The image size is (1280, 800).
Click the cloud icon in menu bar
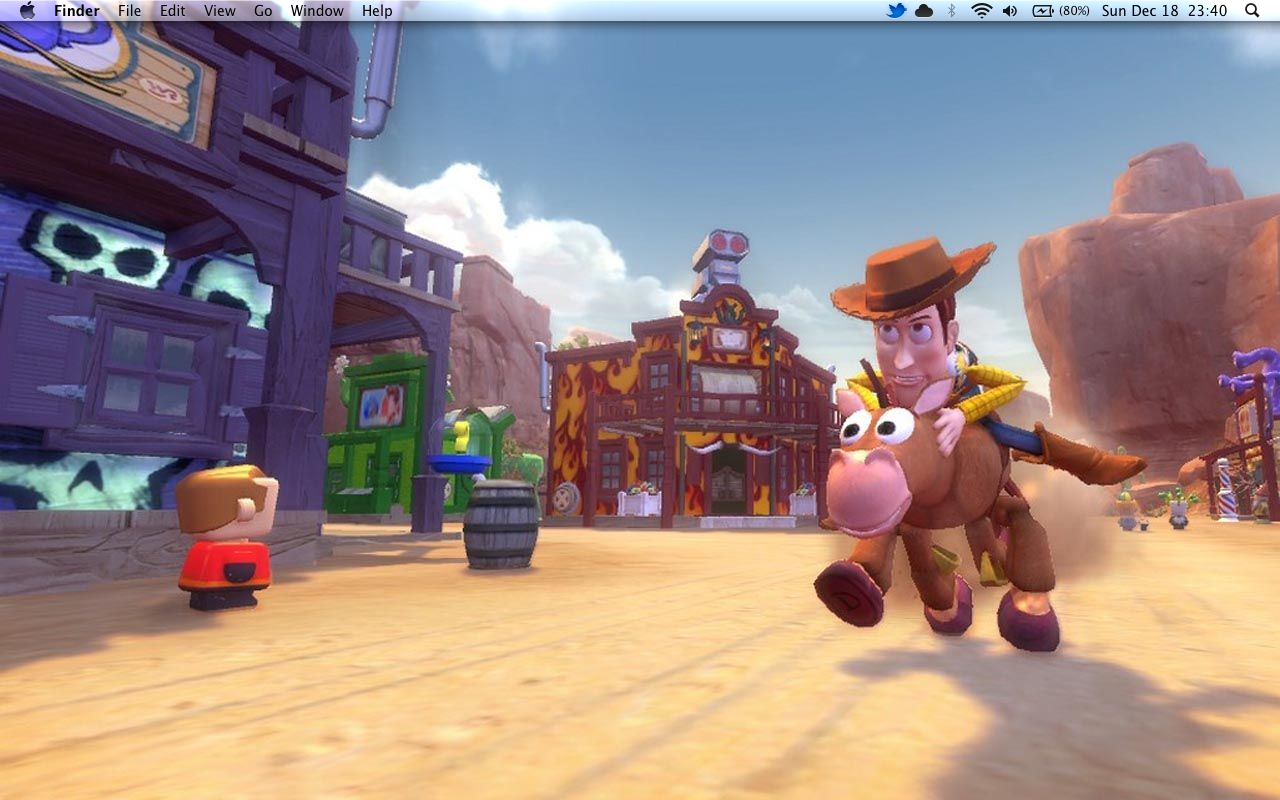click(924, 11)
